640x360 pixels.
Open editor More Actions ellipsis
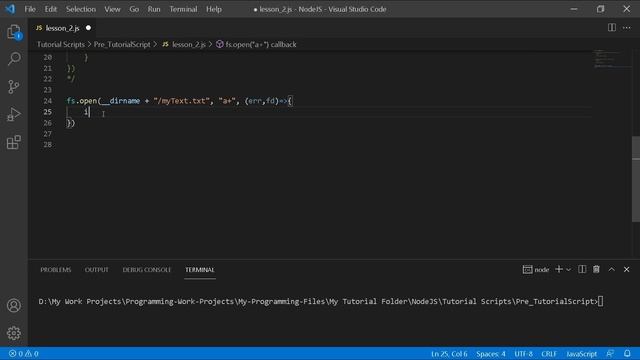tap(627, 28)
